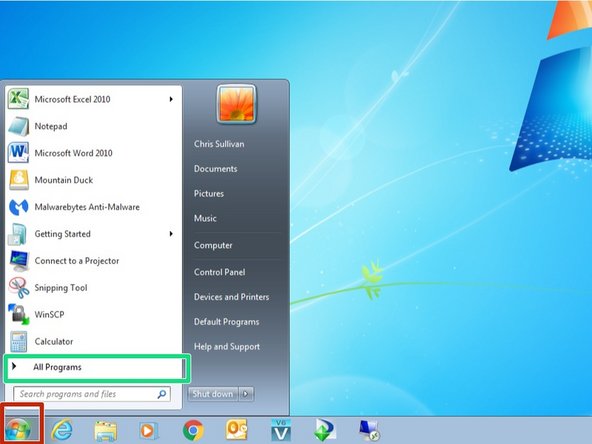Click the Calculator icon
The height and width of the screenshot is (444, 592).
[x=18, y=341]
